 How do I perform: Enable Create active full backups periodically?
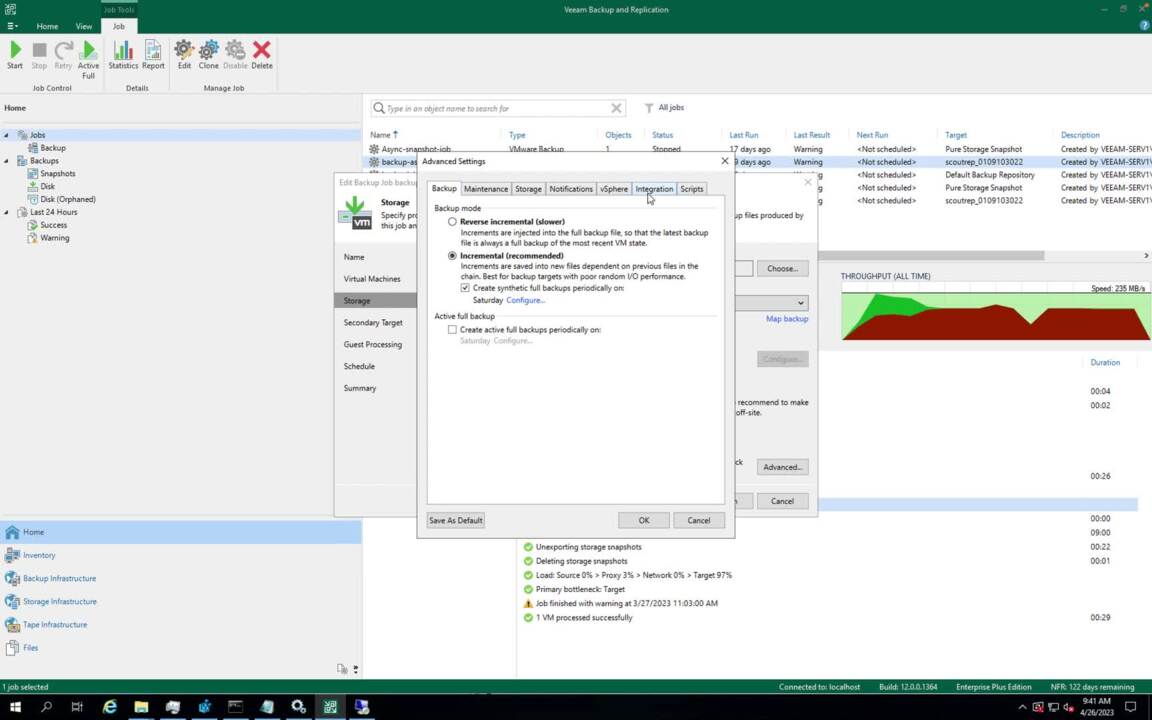click(x=453, y=330)
